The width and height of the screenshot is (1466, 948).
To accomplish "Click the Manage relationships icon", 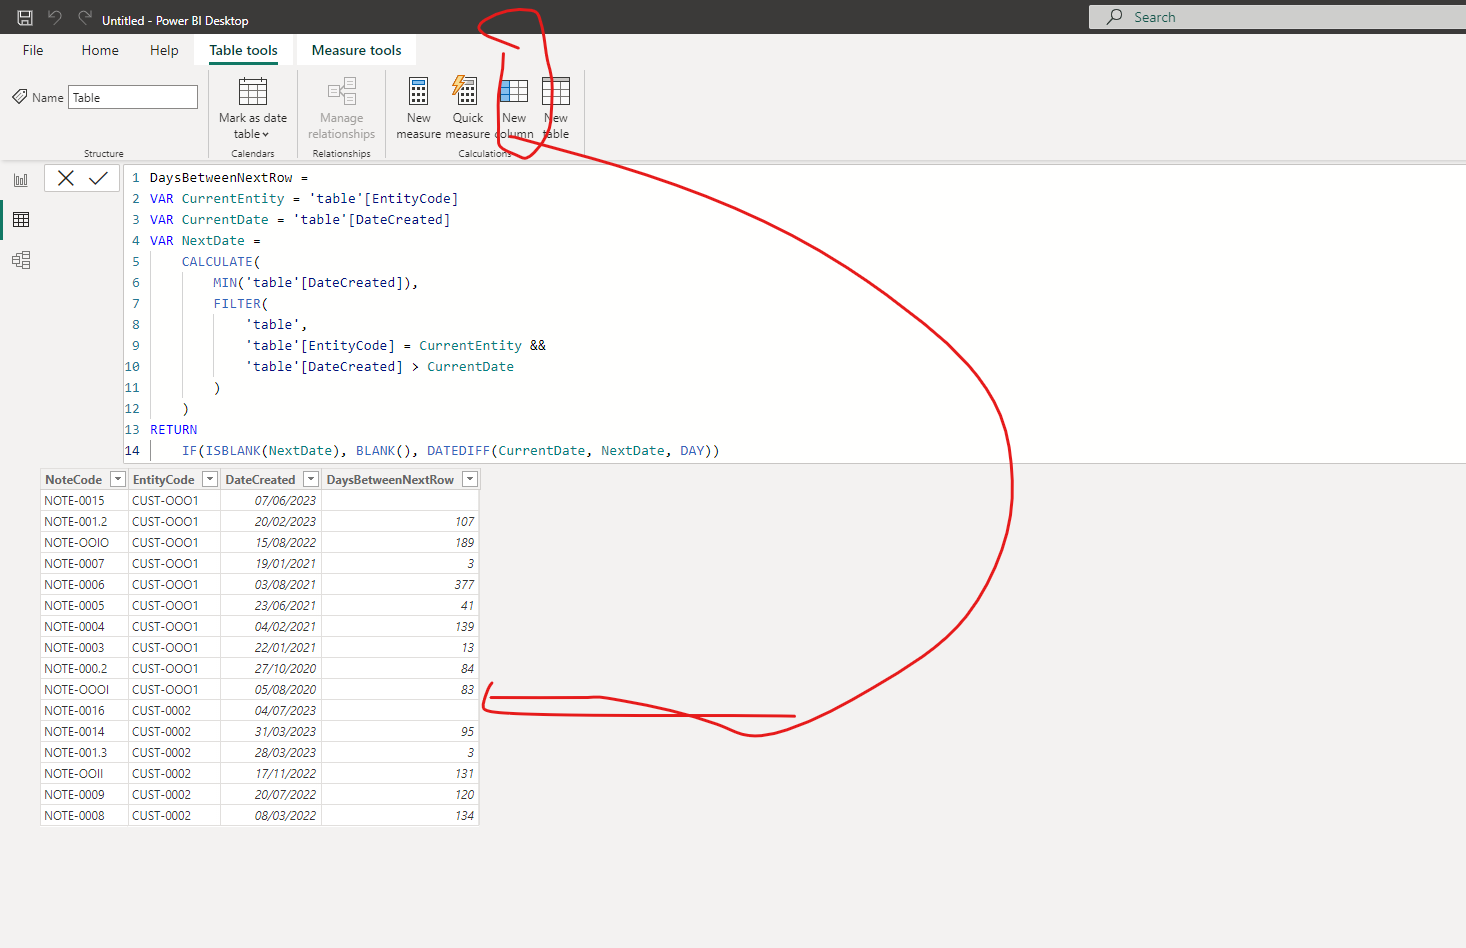I will click(x=342, y=92).
